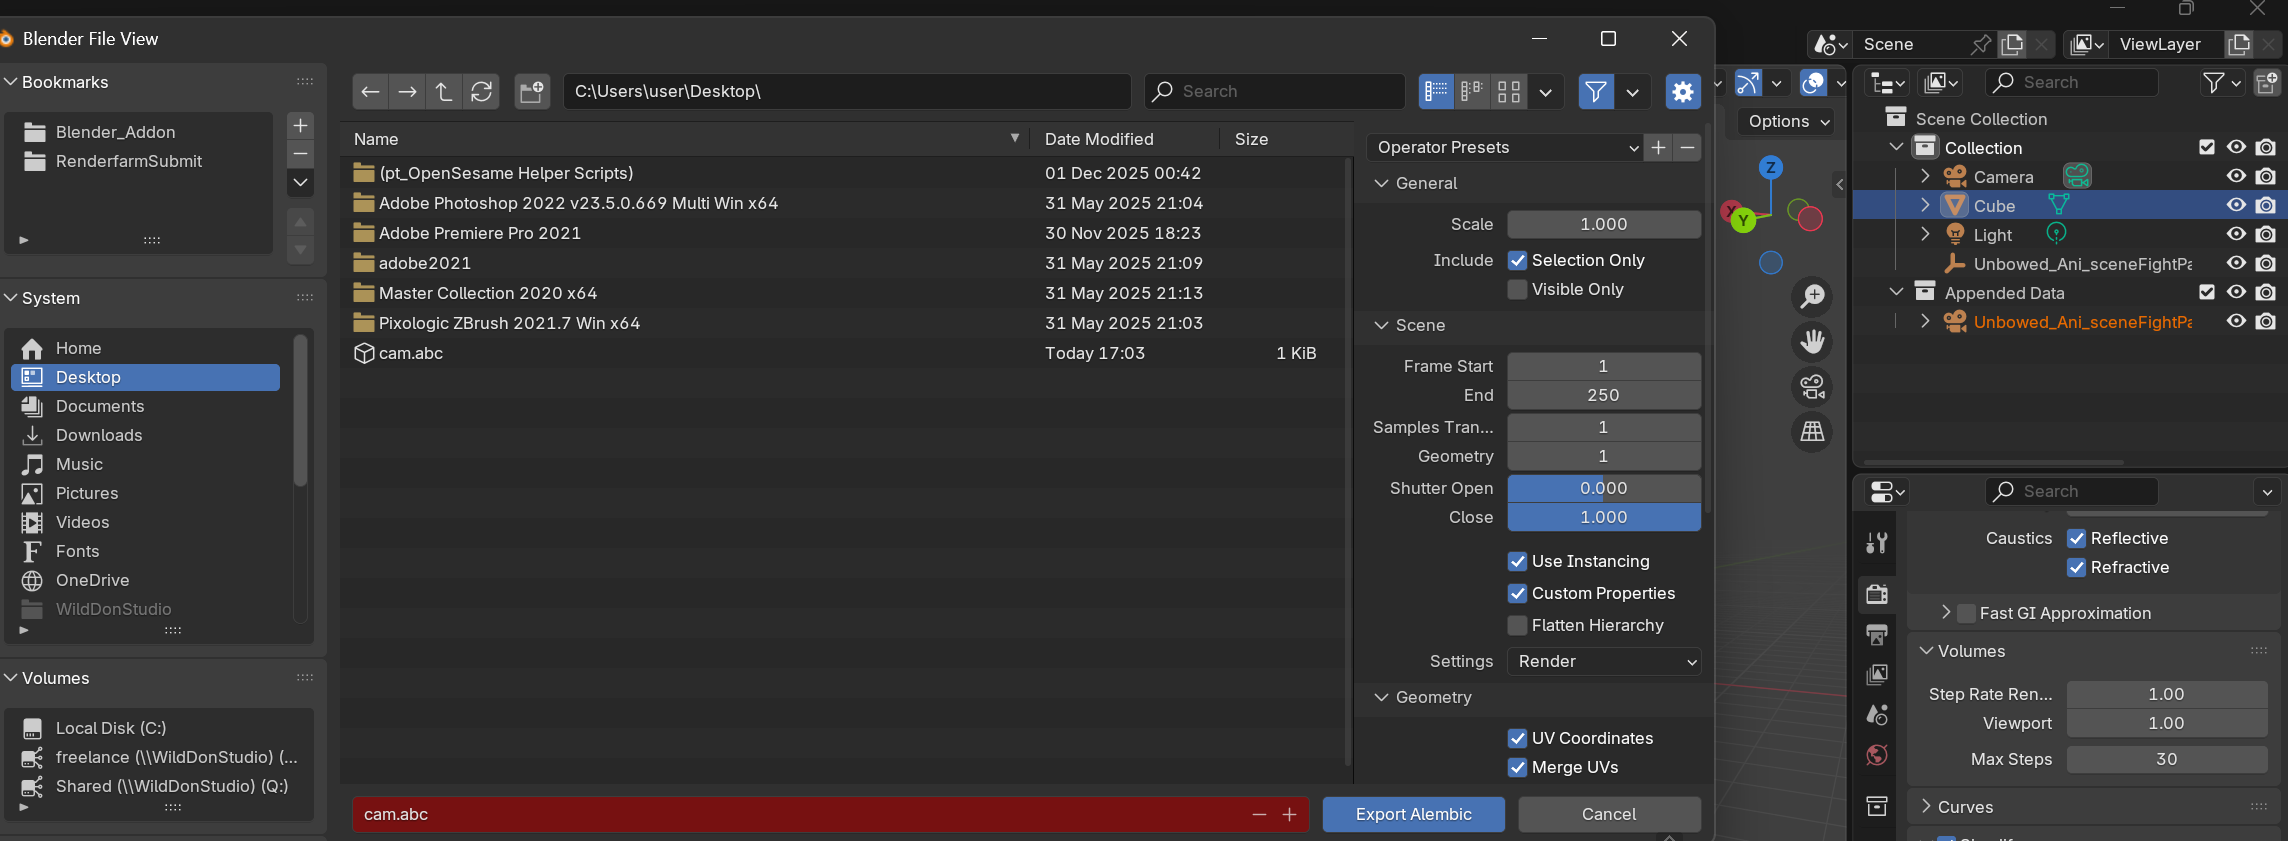Go to parent directory with up arrow
Viewport: 2288px width, 841px height.
444,92
